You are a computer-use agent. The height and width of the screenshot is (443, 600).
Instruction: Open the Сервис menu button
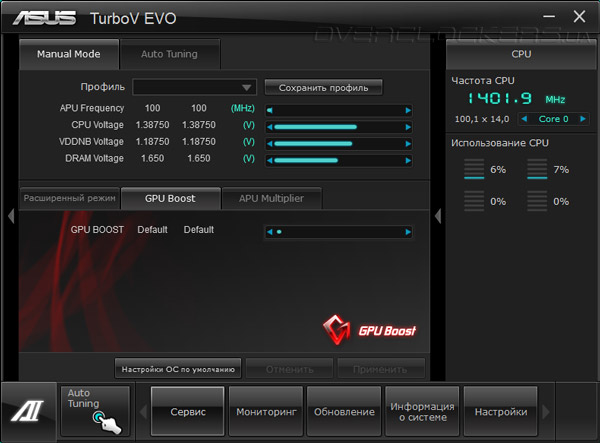coord(188,411)
